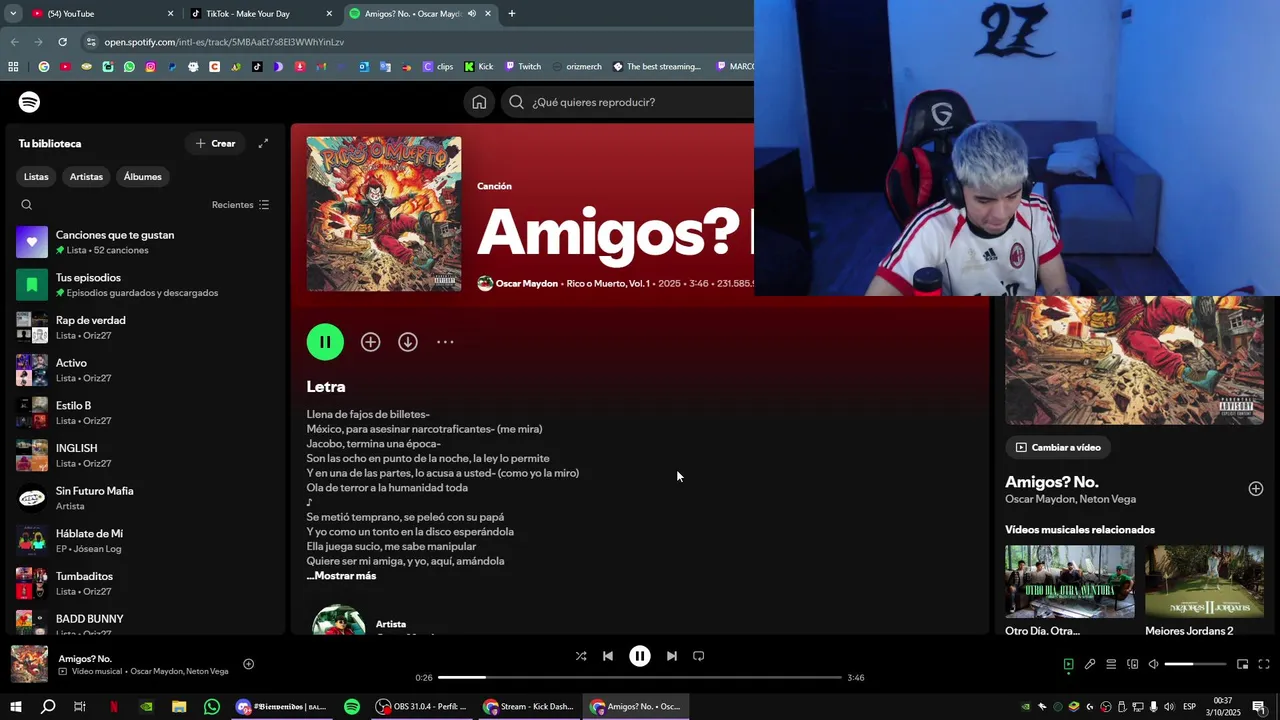
Task: Toggle the repeat button
Action: point(699,656)
